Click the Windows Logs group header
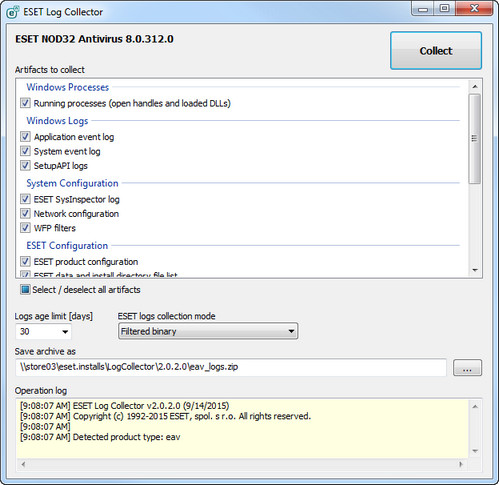 [x=57, y=121]
